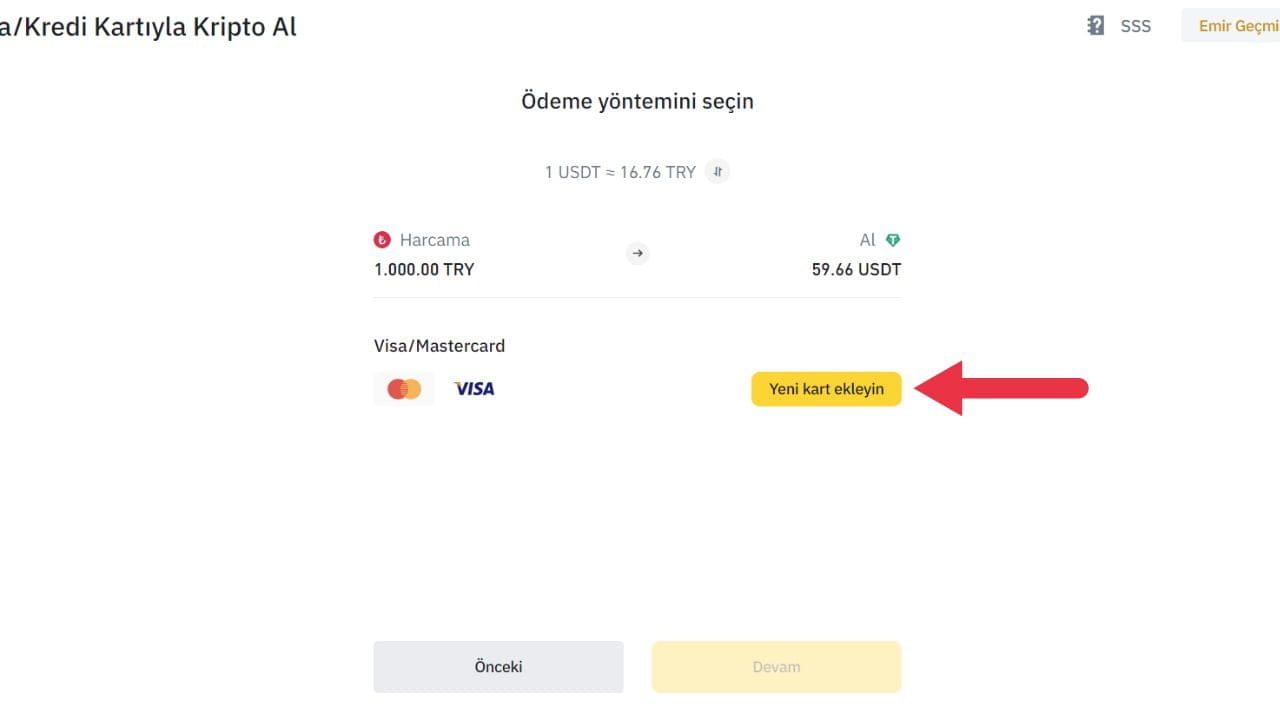This screenshot has width=1280, height=720.
Task: Click the Yeni kart ekleyin button
Action: pyautogui.click(x=826, y=388)
